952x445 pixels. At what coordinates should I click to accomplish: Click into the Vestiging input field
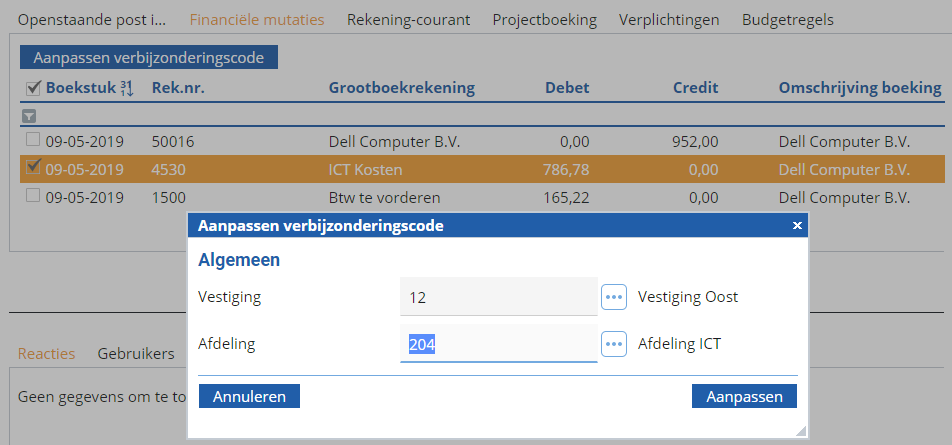498,297
